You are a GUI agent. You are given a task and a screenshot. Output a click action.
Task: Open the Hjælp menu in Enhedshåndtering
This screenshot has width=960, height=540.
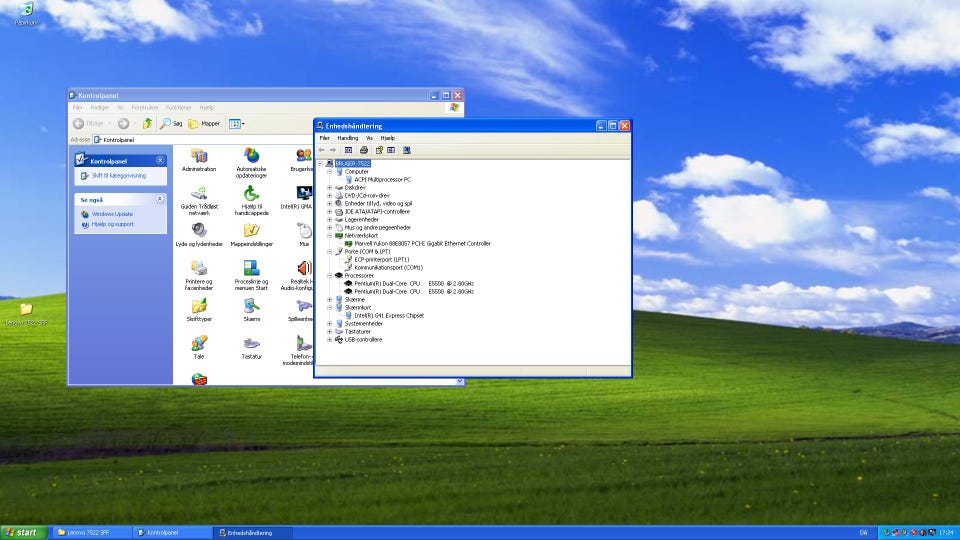(x=388, y=138)
